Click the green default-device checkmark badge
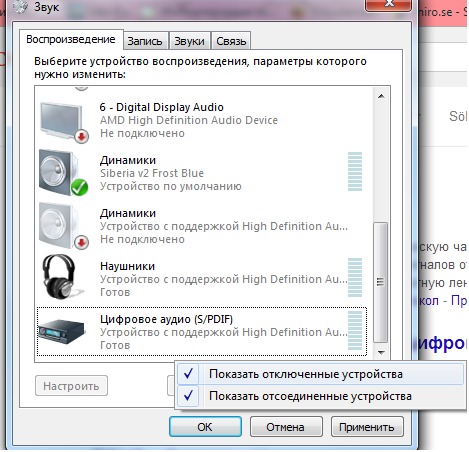The image size is (469, 452). (79, 187)
